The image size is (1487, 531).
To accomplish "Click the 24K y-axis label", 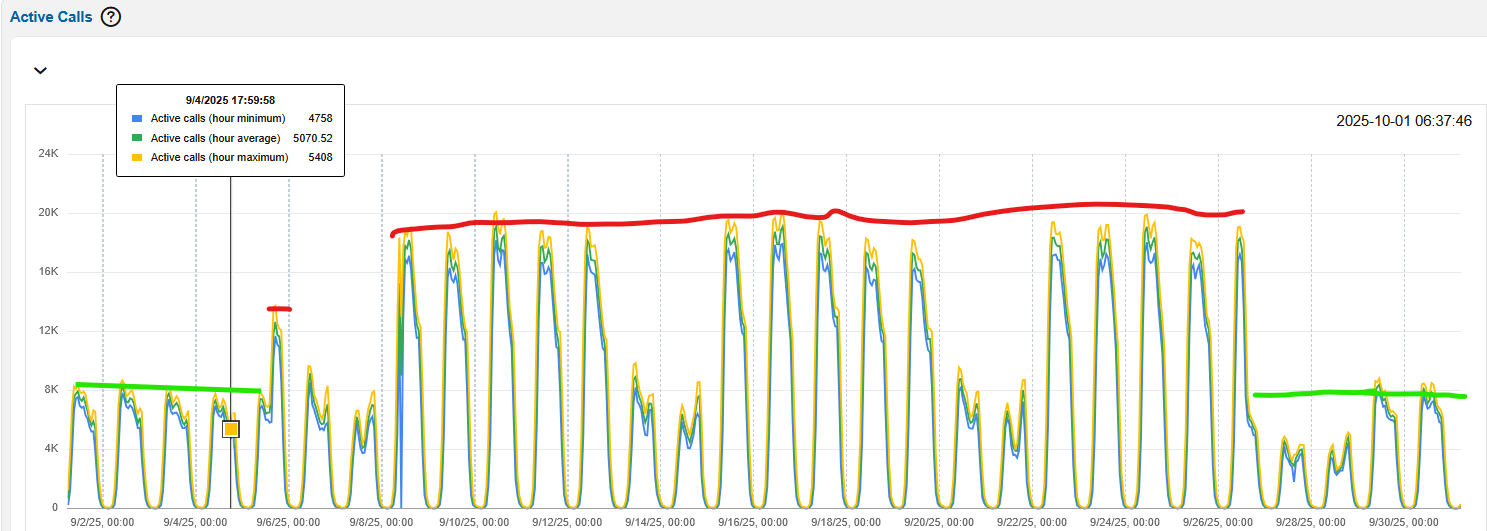I will click(x=49, y=155).
